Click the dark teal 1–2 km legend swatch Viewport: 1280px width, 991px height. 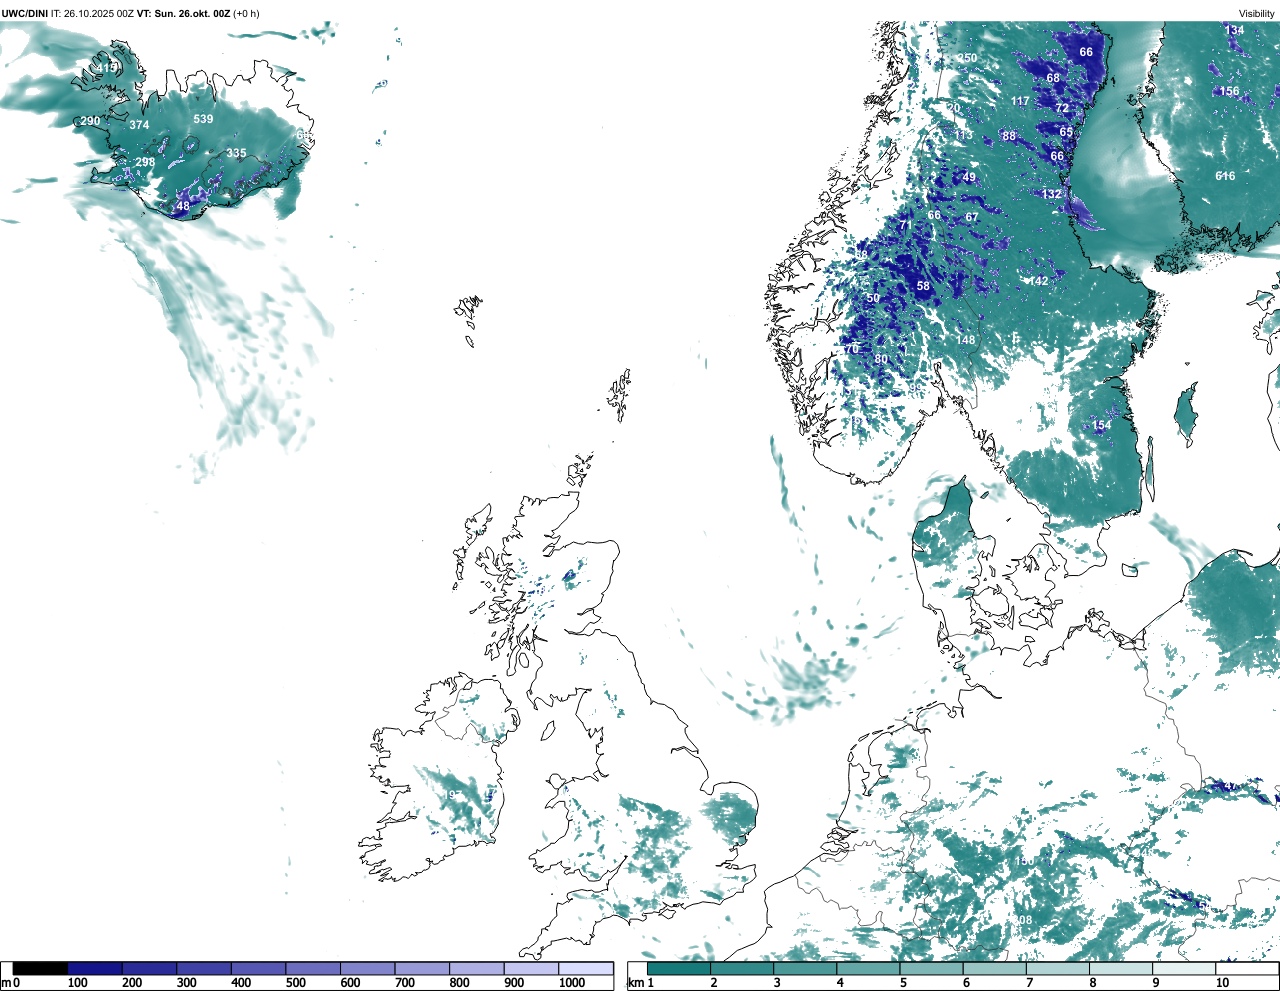(679, 968)
